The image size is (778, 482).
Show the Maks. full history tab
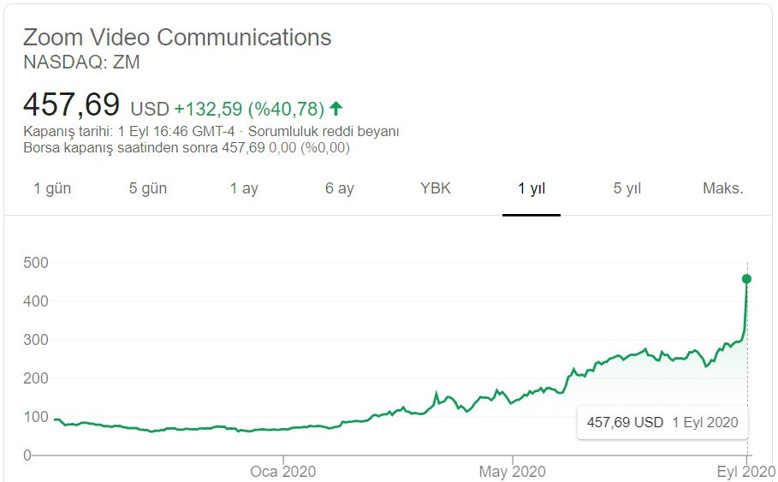pos(722,189)
